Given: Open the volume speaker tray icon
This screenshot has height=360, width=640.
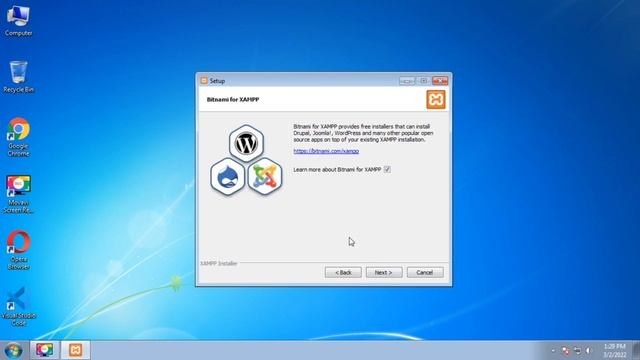Looking at the screenshot, I should 589,351.
